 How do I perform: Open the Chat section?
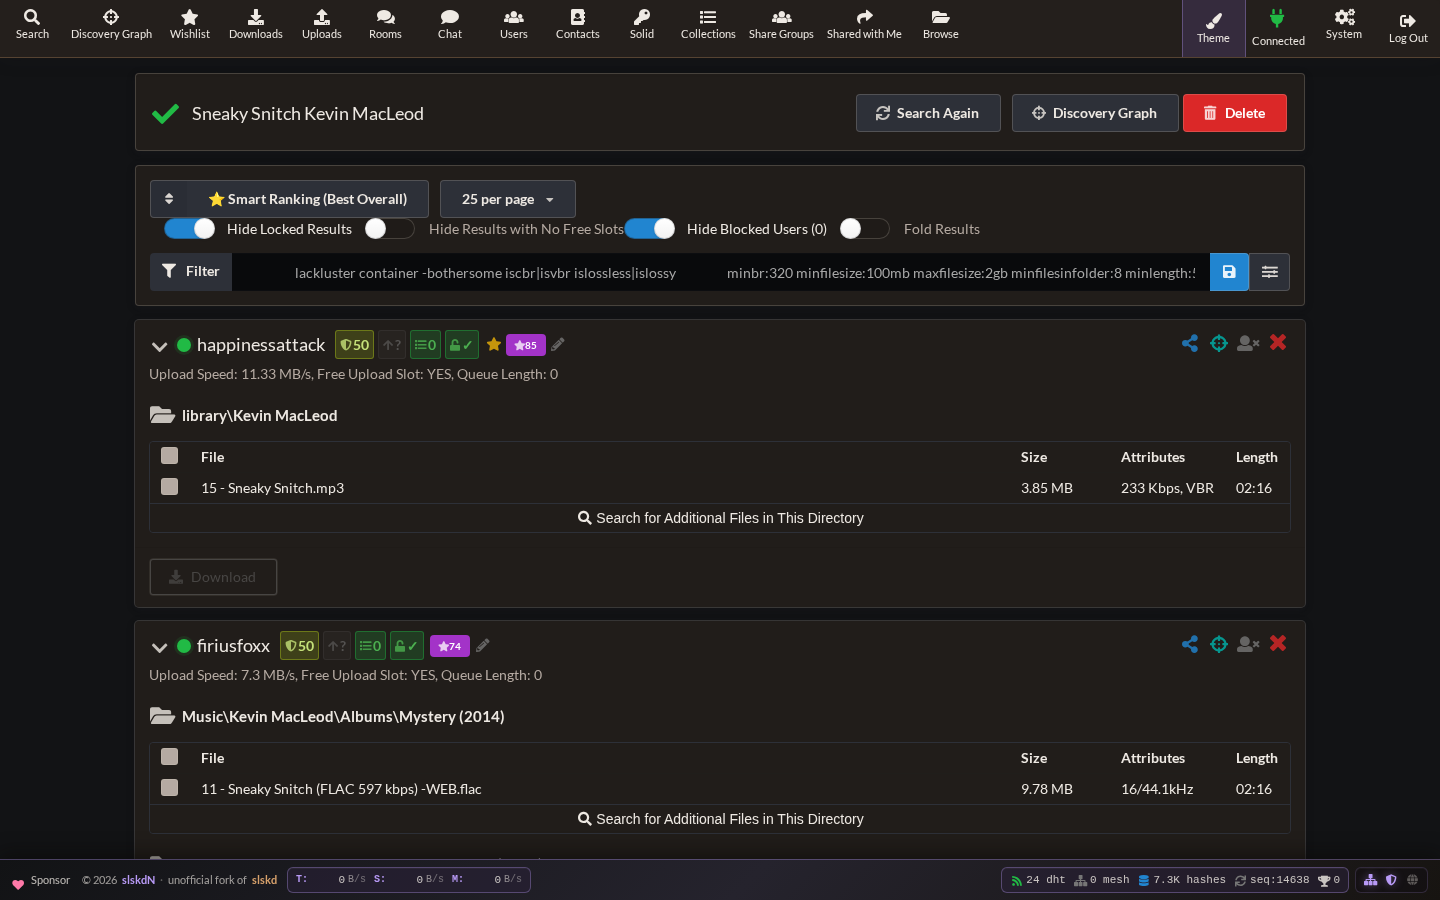pyautogui.click(x=450, y=24)
